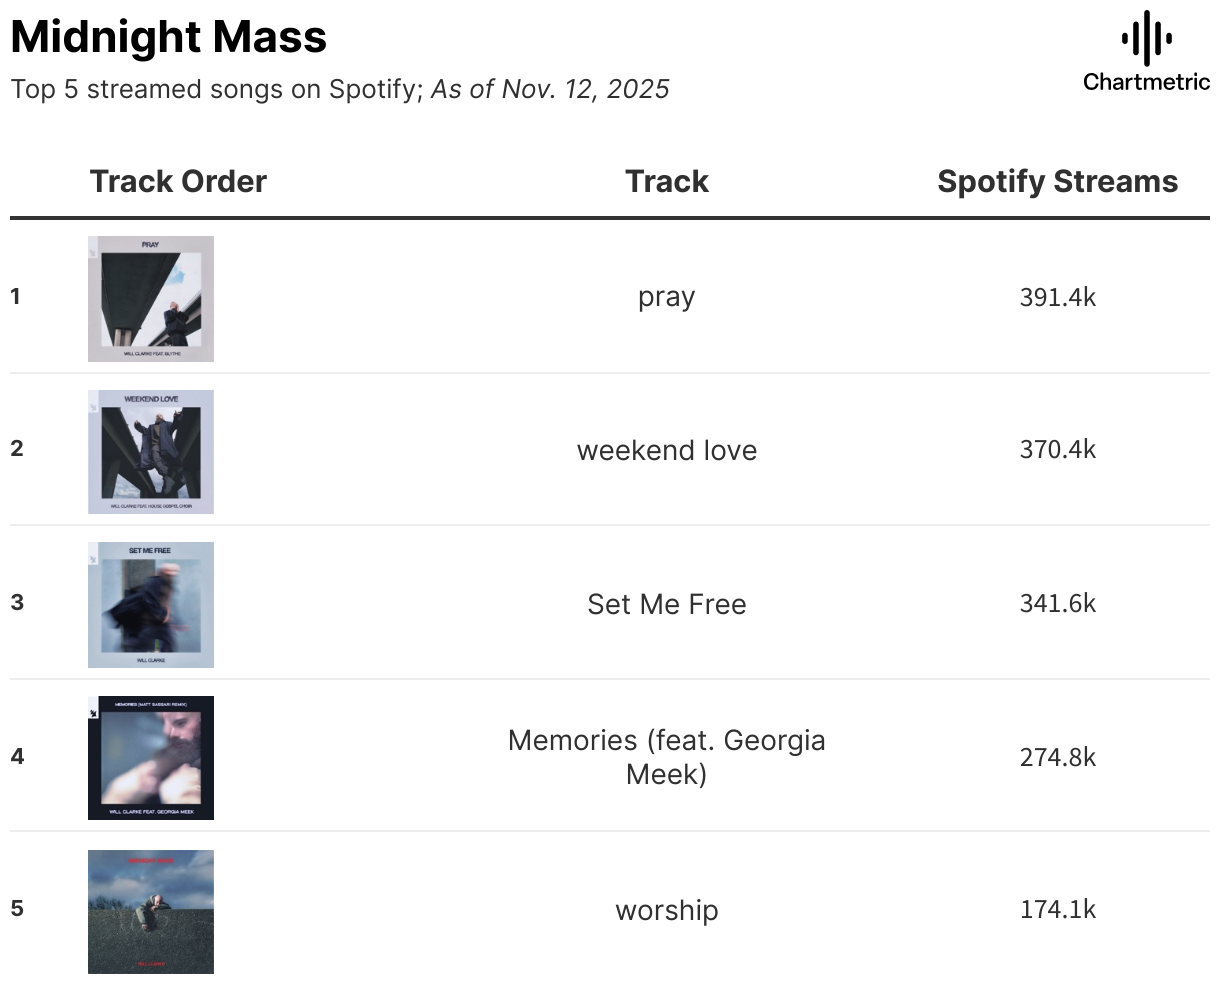
Task: Click the Memories remix album artwork
Action: click(151, 758)
